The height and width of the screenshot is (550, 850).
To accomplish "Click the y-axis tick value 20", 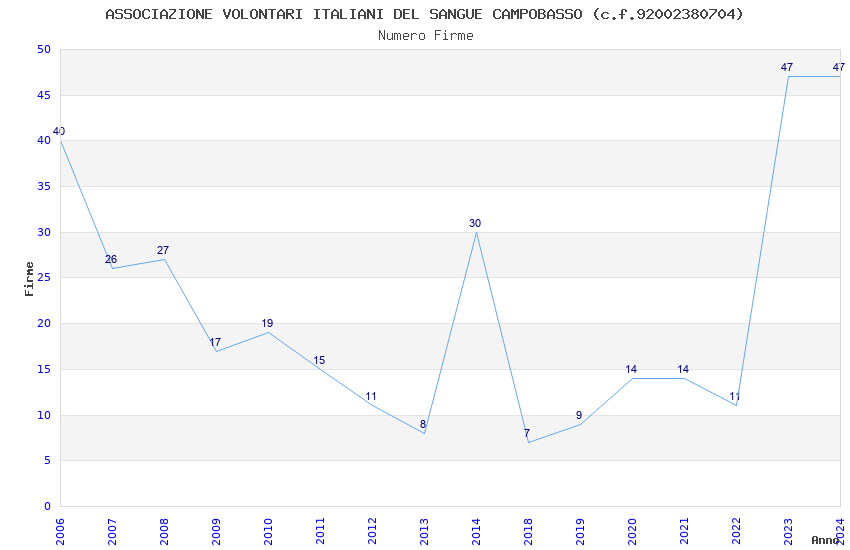I will (44, 323).
